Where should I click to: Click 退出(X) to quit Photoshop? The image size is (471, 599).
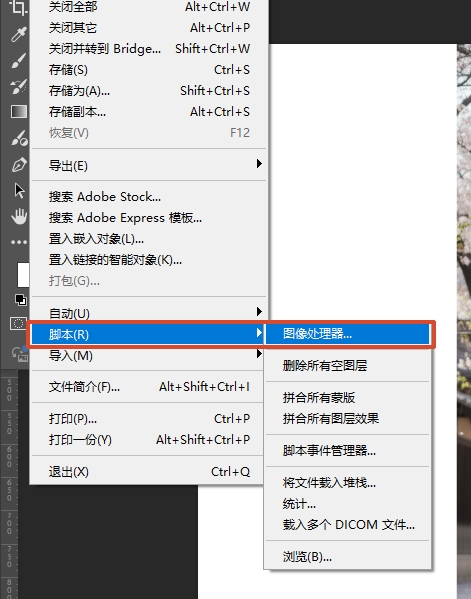coord(147,472)
